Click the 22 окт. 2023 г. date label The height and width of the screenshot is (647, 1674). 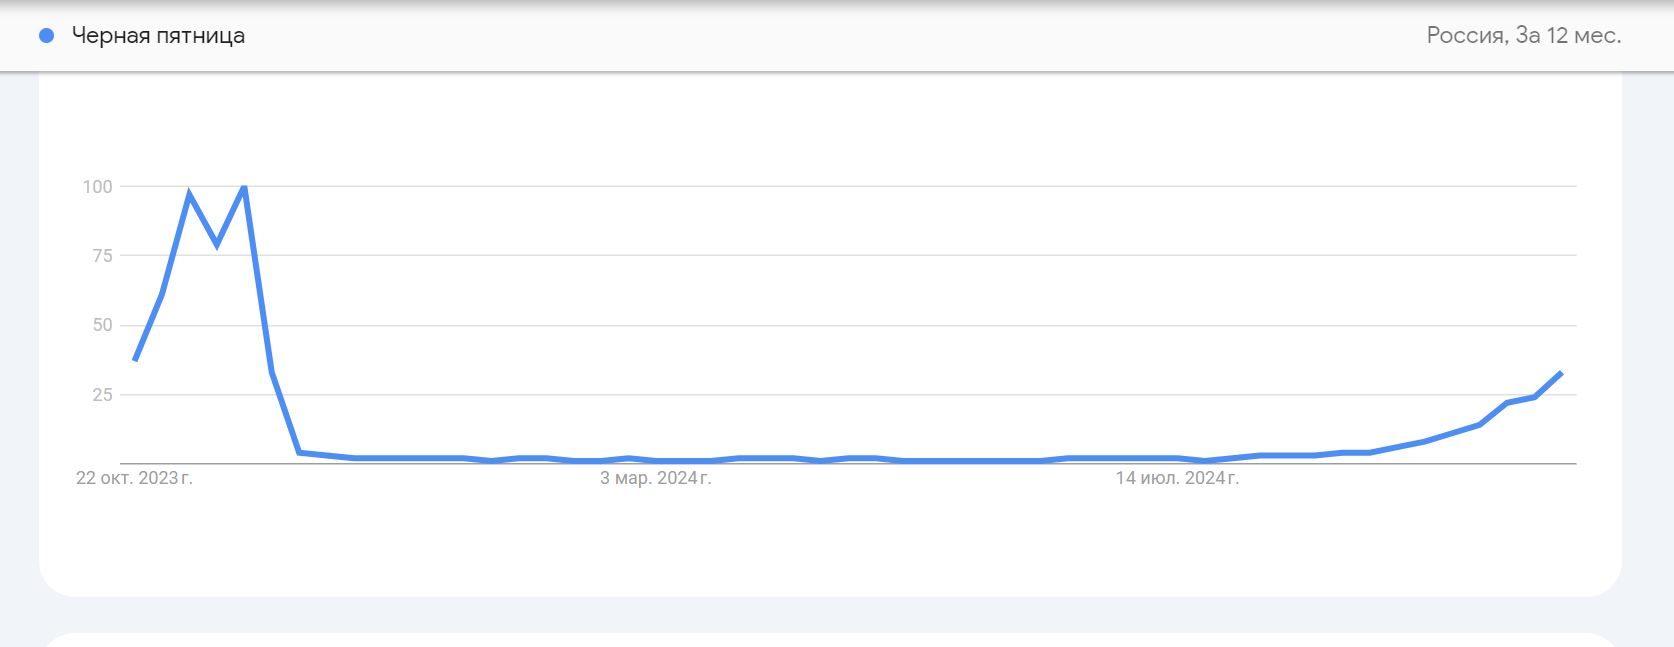134,478
